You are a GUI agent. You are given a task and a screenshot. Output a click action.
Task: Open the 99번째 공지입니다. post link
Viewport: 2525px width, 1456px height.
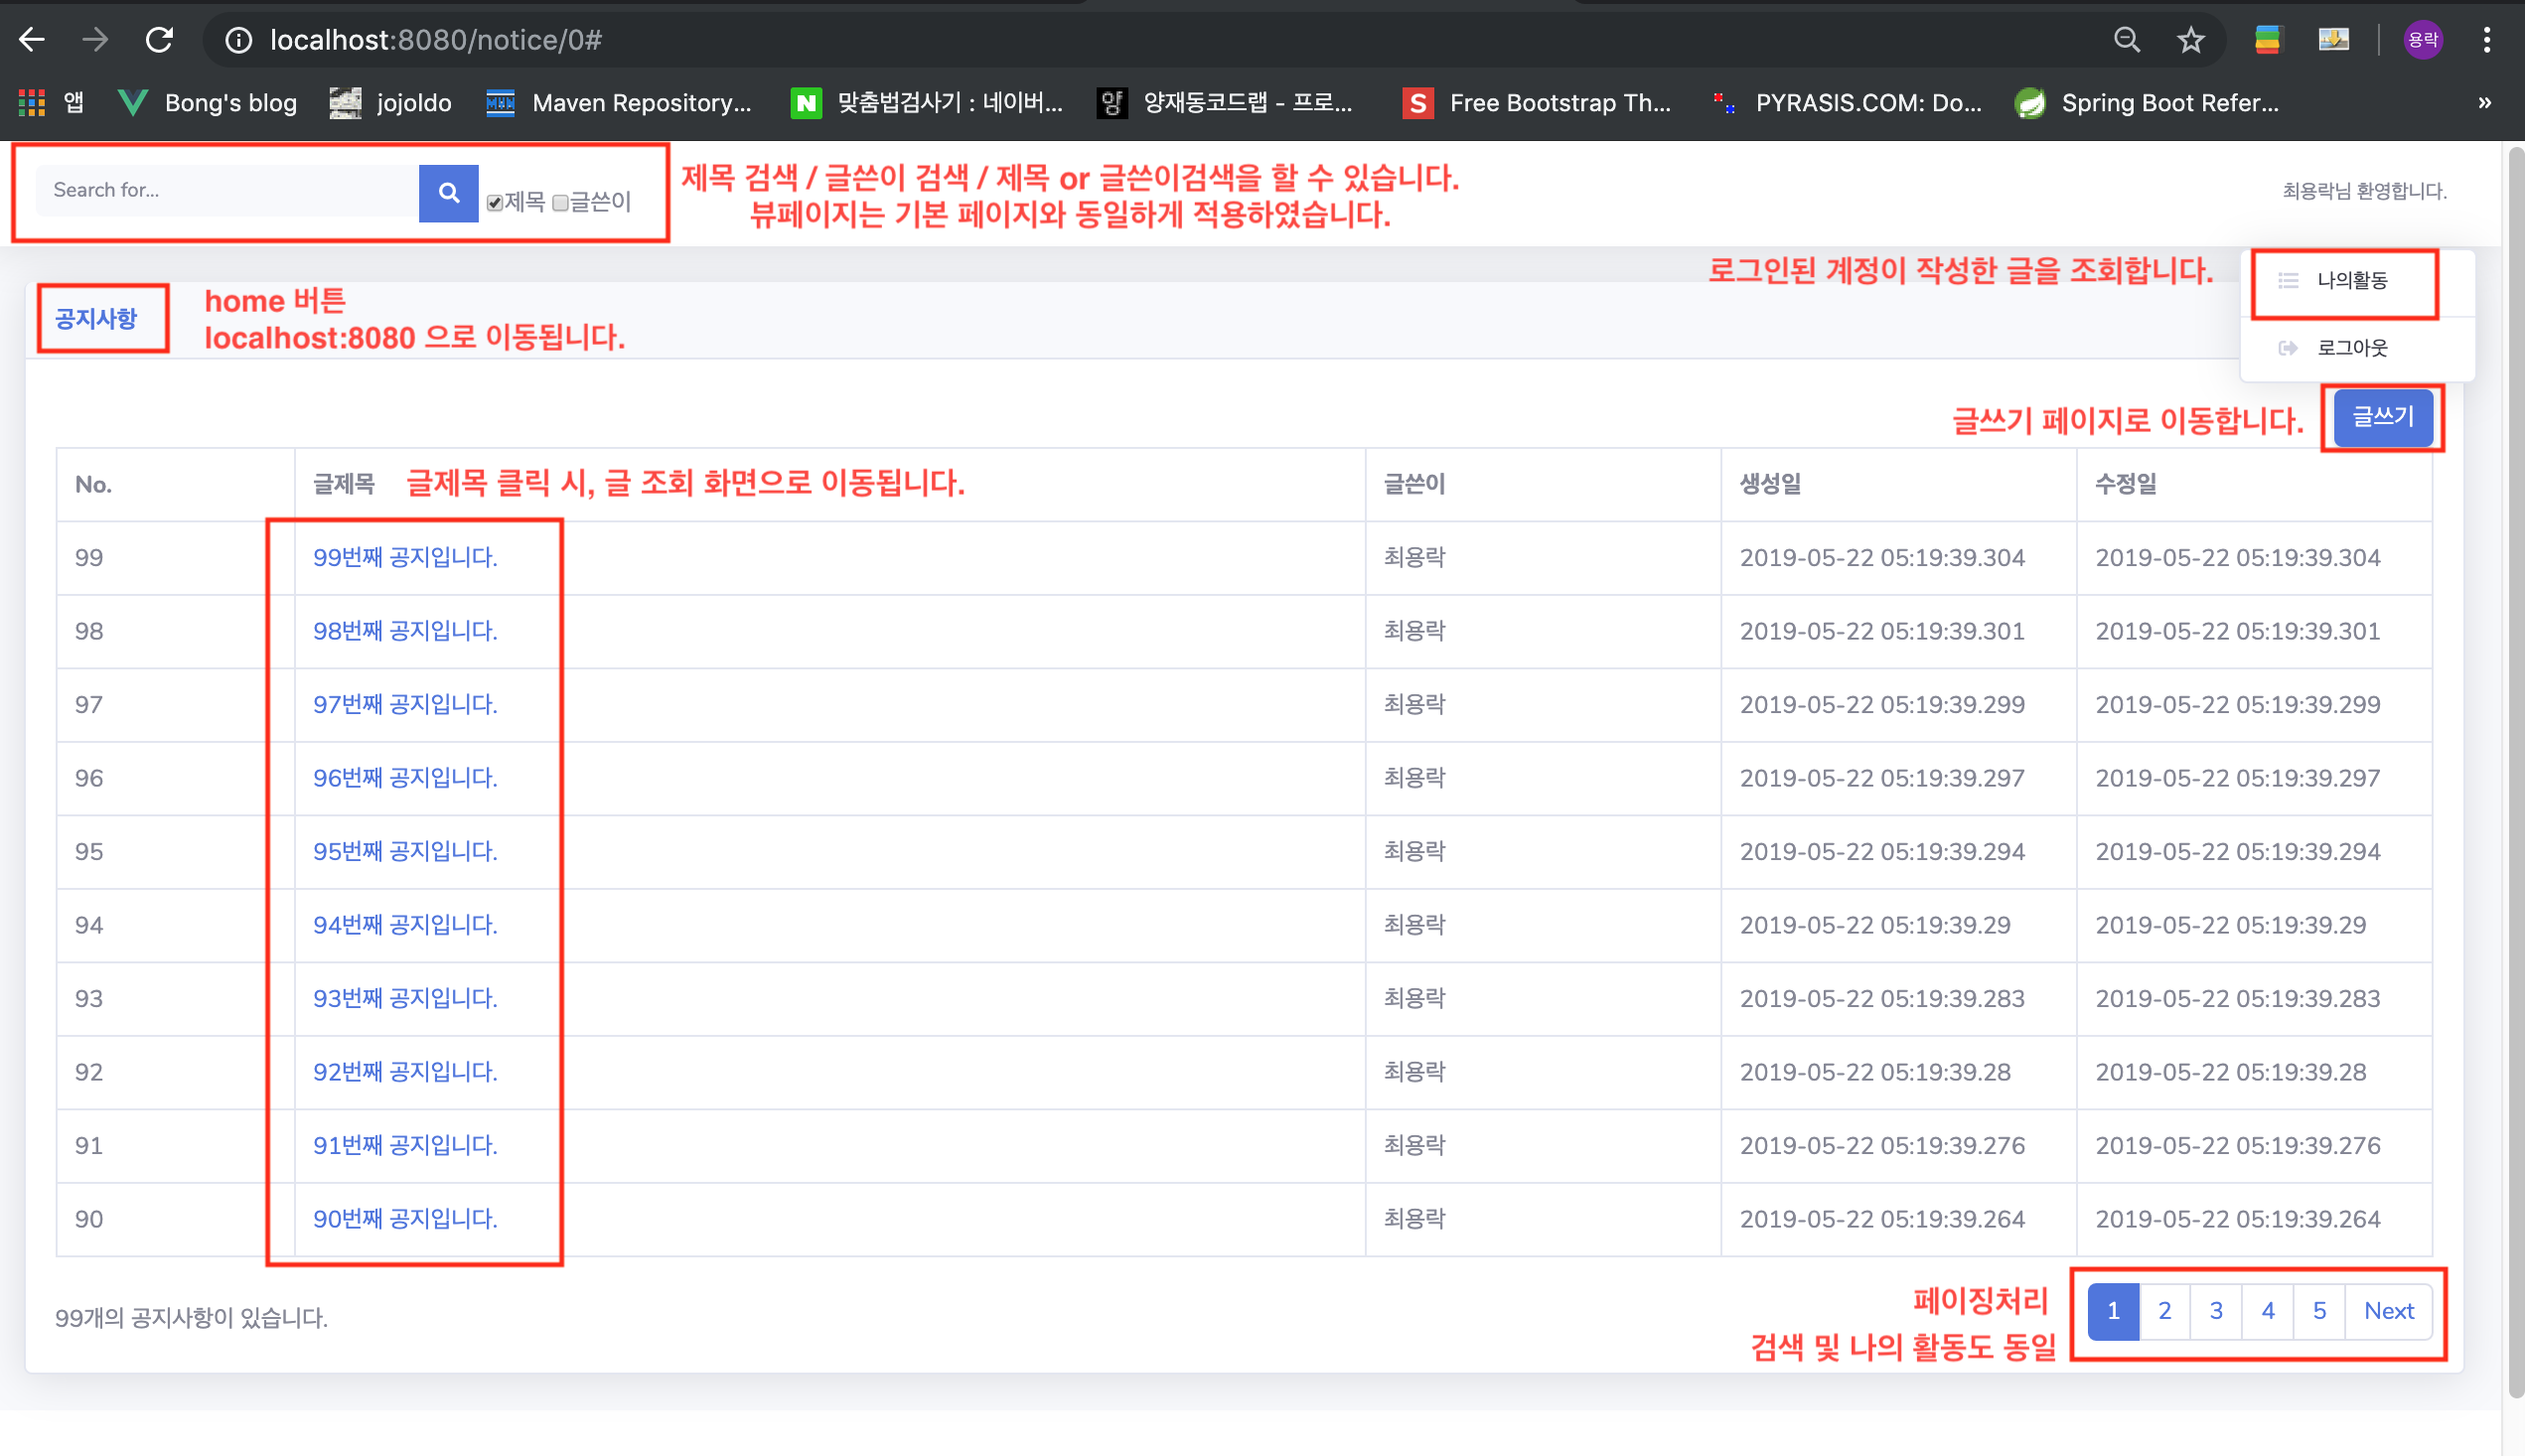click(405, 557)
